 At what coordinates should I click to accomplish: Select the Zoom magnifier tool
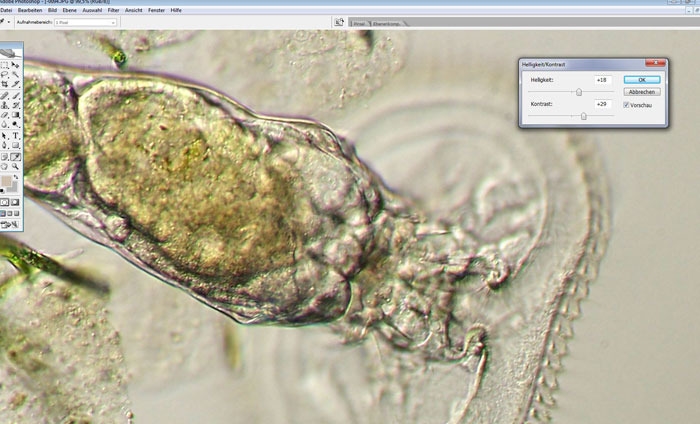point(16,167)
